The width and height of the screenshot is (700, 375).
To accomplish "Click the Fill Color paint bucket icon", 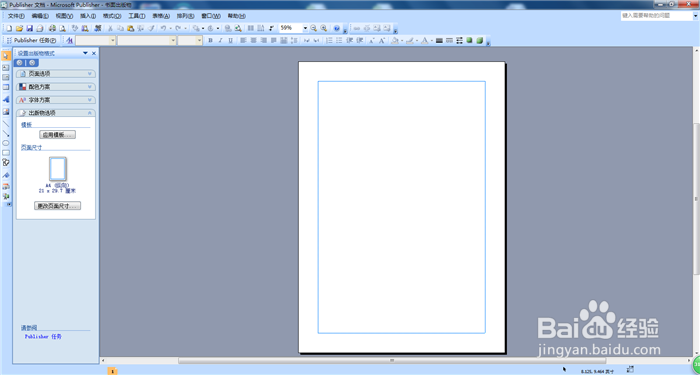I will pyautogui.click(x=395, y=41).
